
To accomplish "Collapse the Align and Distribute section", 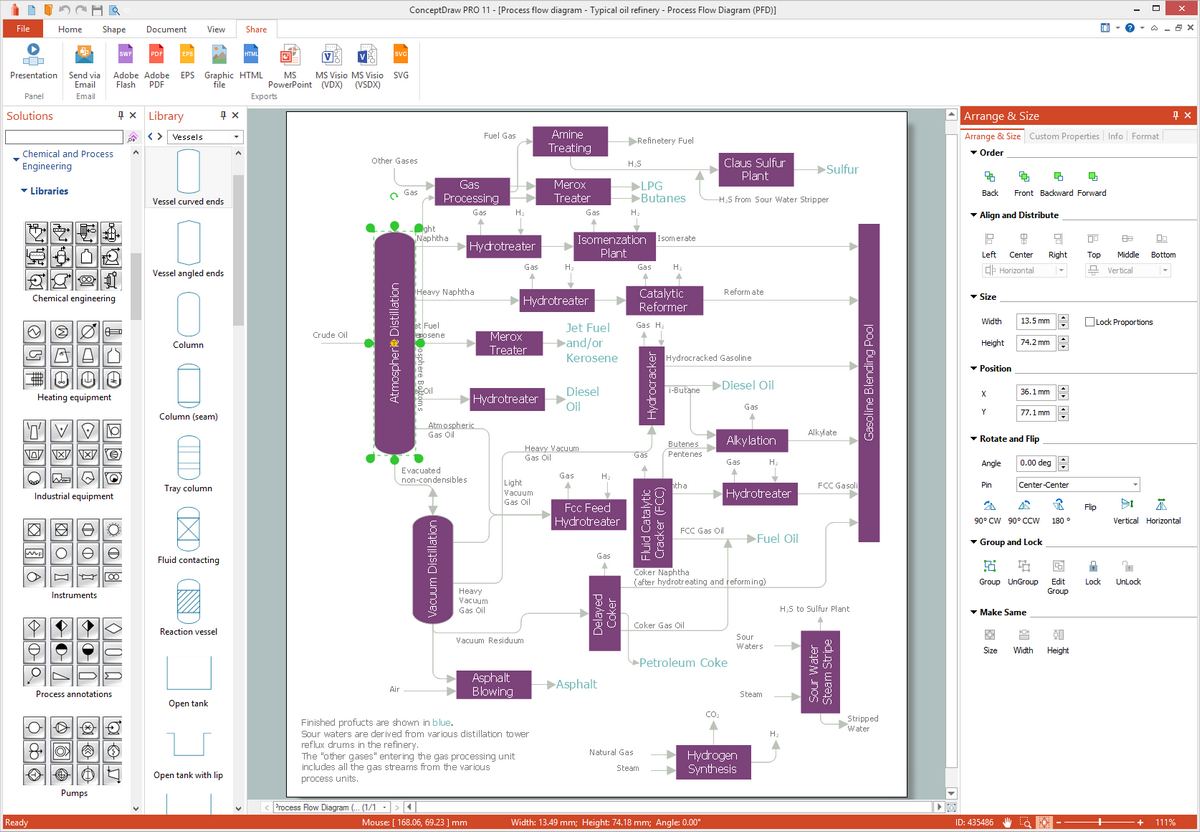I will tap(974, 215).
